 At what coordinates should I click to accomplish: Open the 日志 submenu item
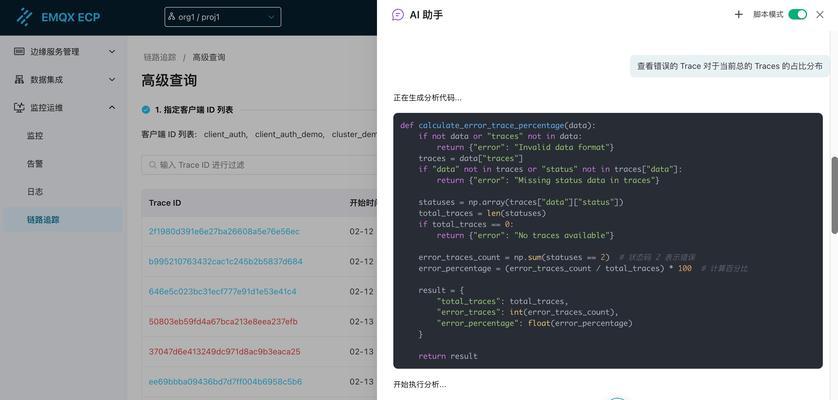tap(35, 191)
